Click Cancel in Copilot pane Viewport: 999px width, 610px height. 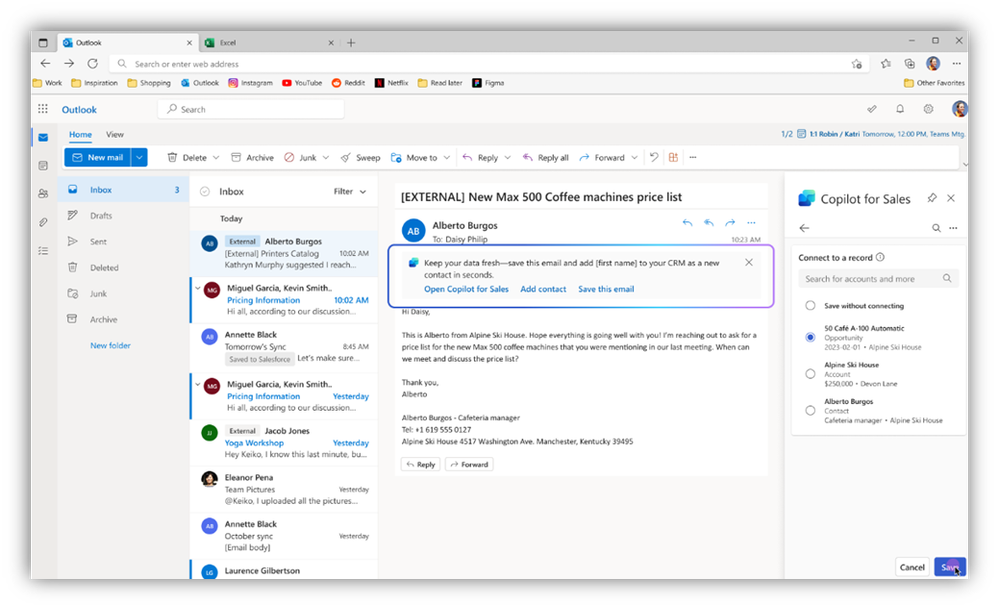click(x=912, y=567)
